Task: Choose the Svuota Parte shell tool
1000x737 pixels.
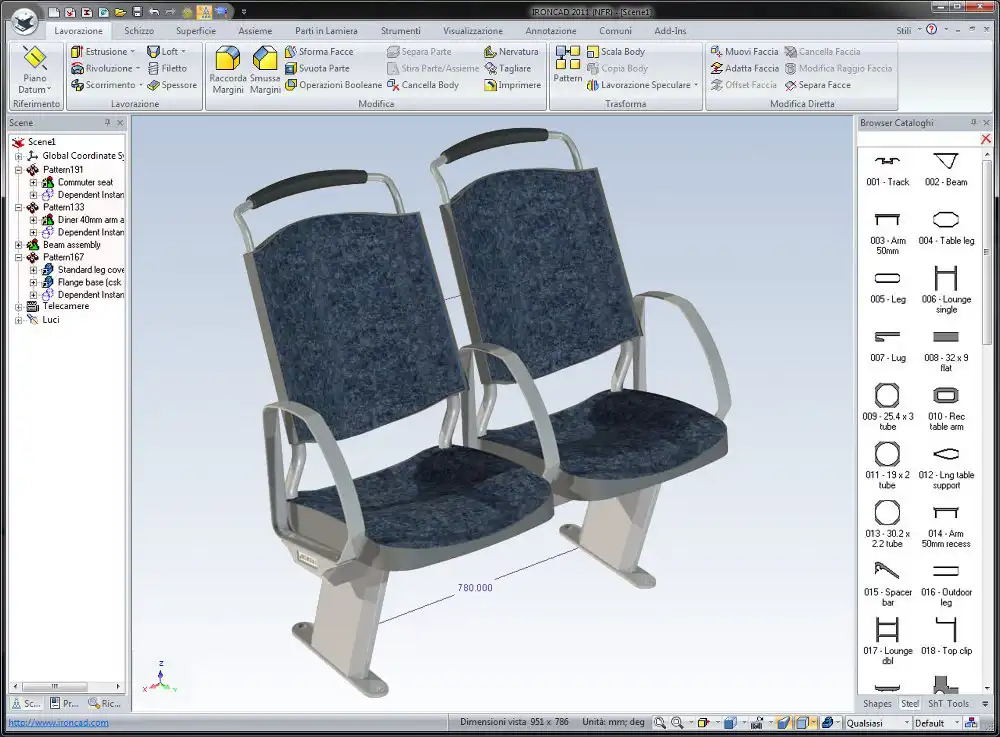Action: (x=291, y=68)
